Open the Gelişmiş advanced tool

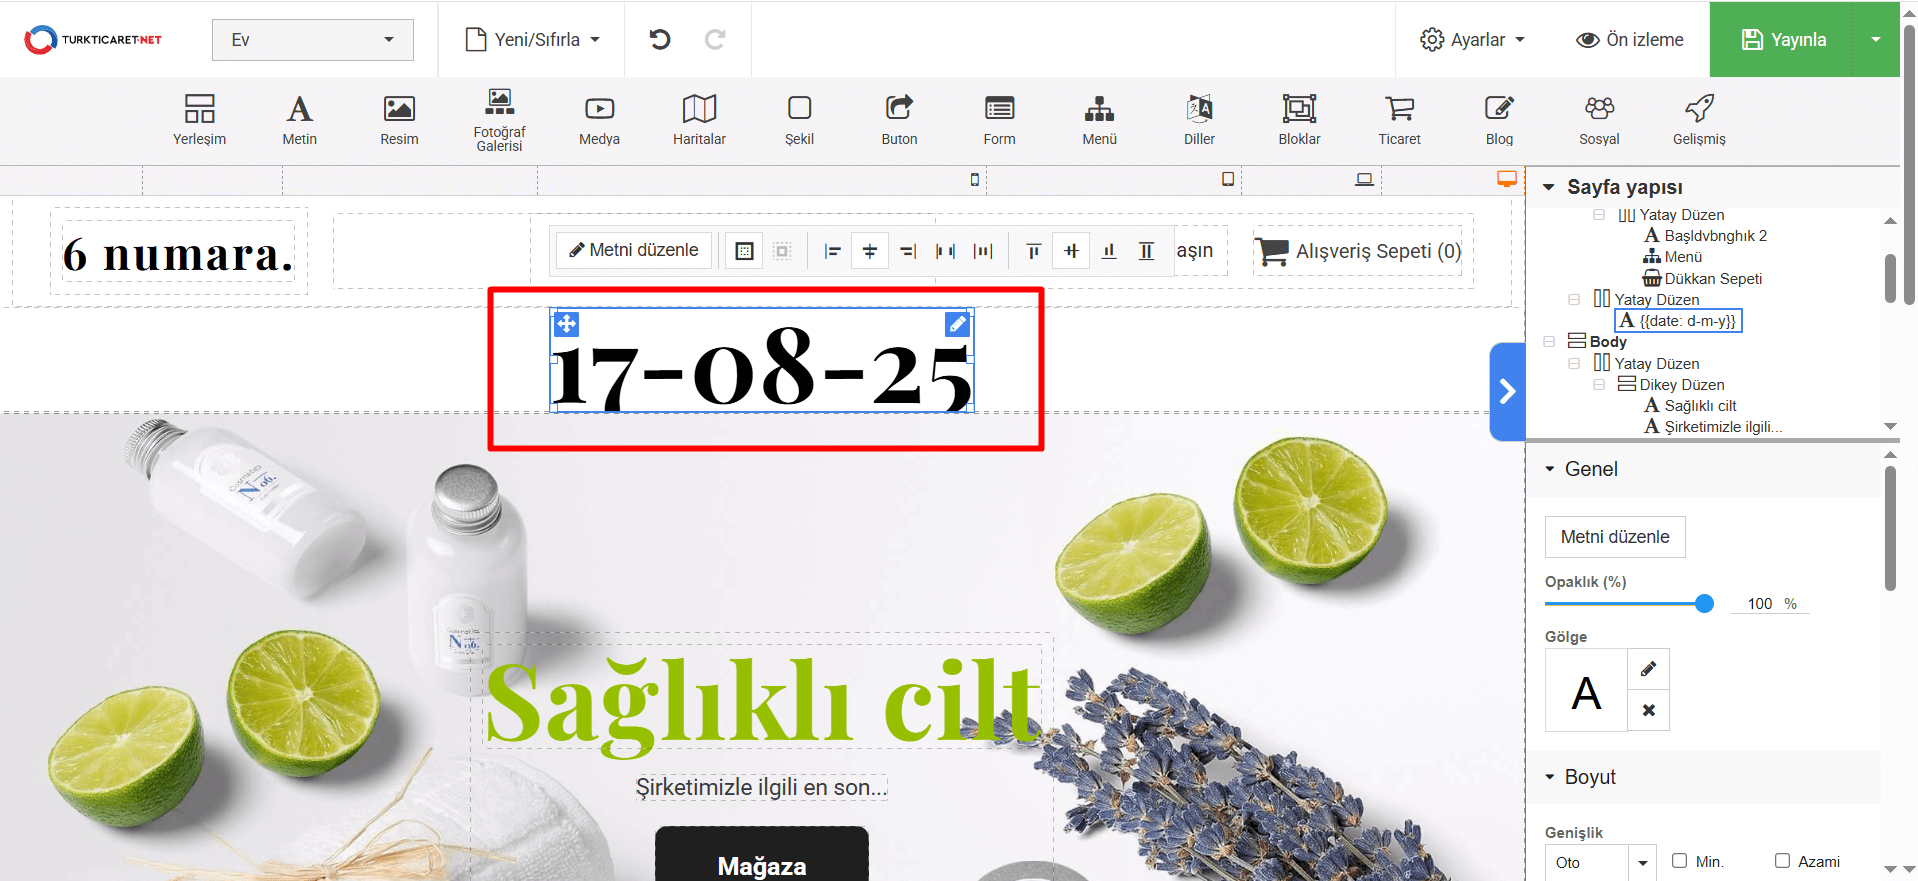(1699, 120)
